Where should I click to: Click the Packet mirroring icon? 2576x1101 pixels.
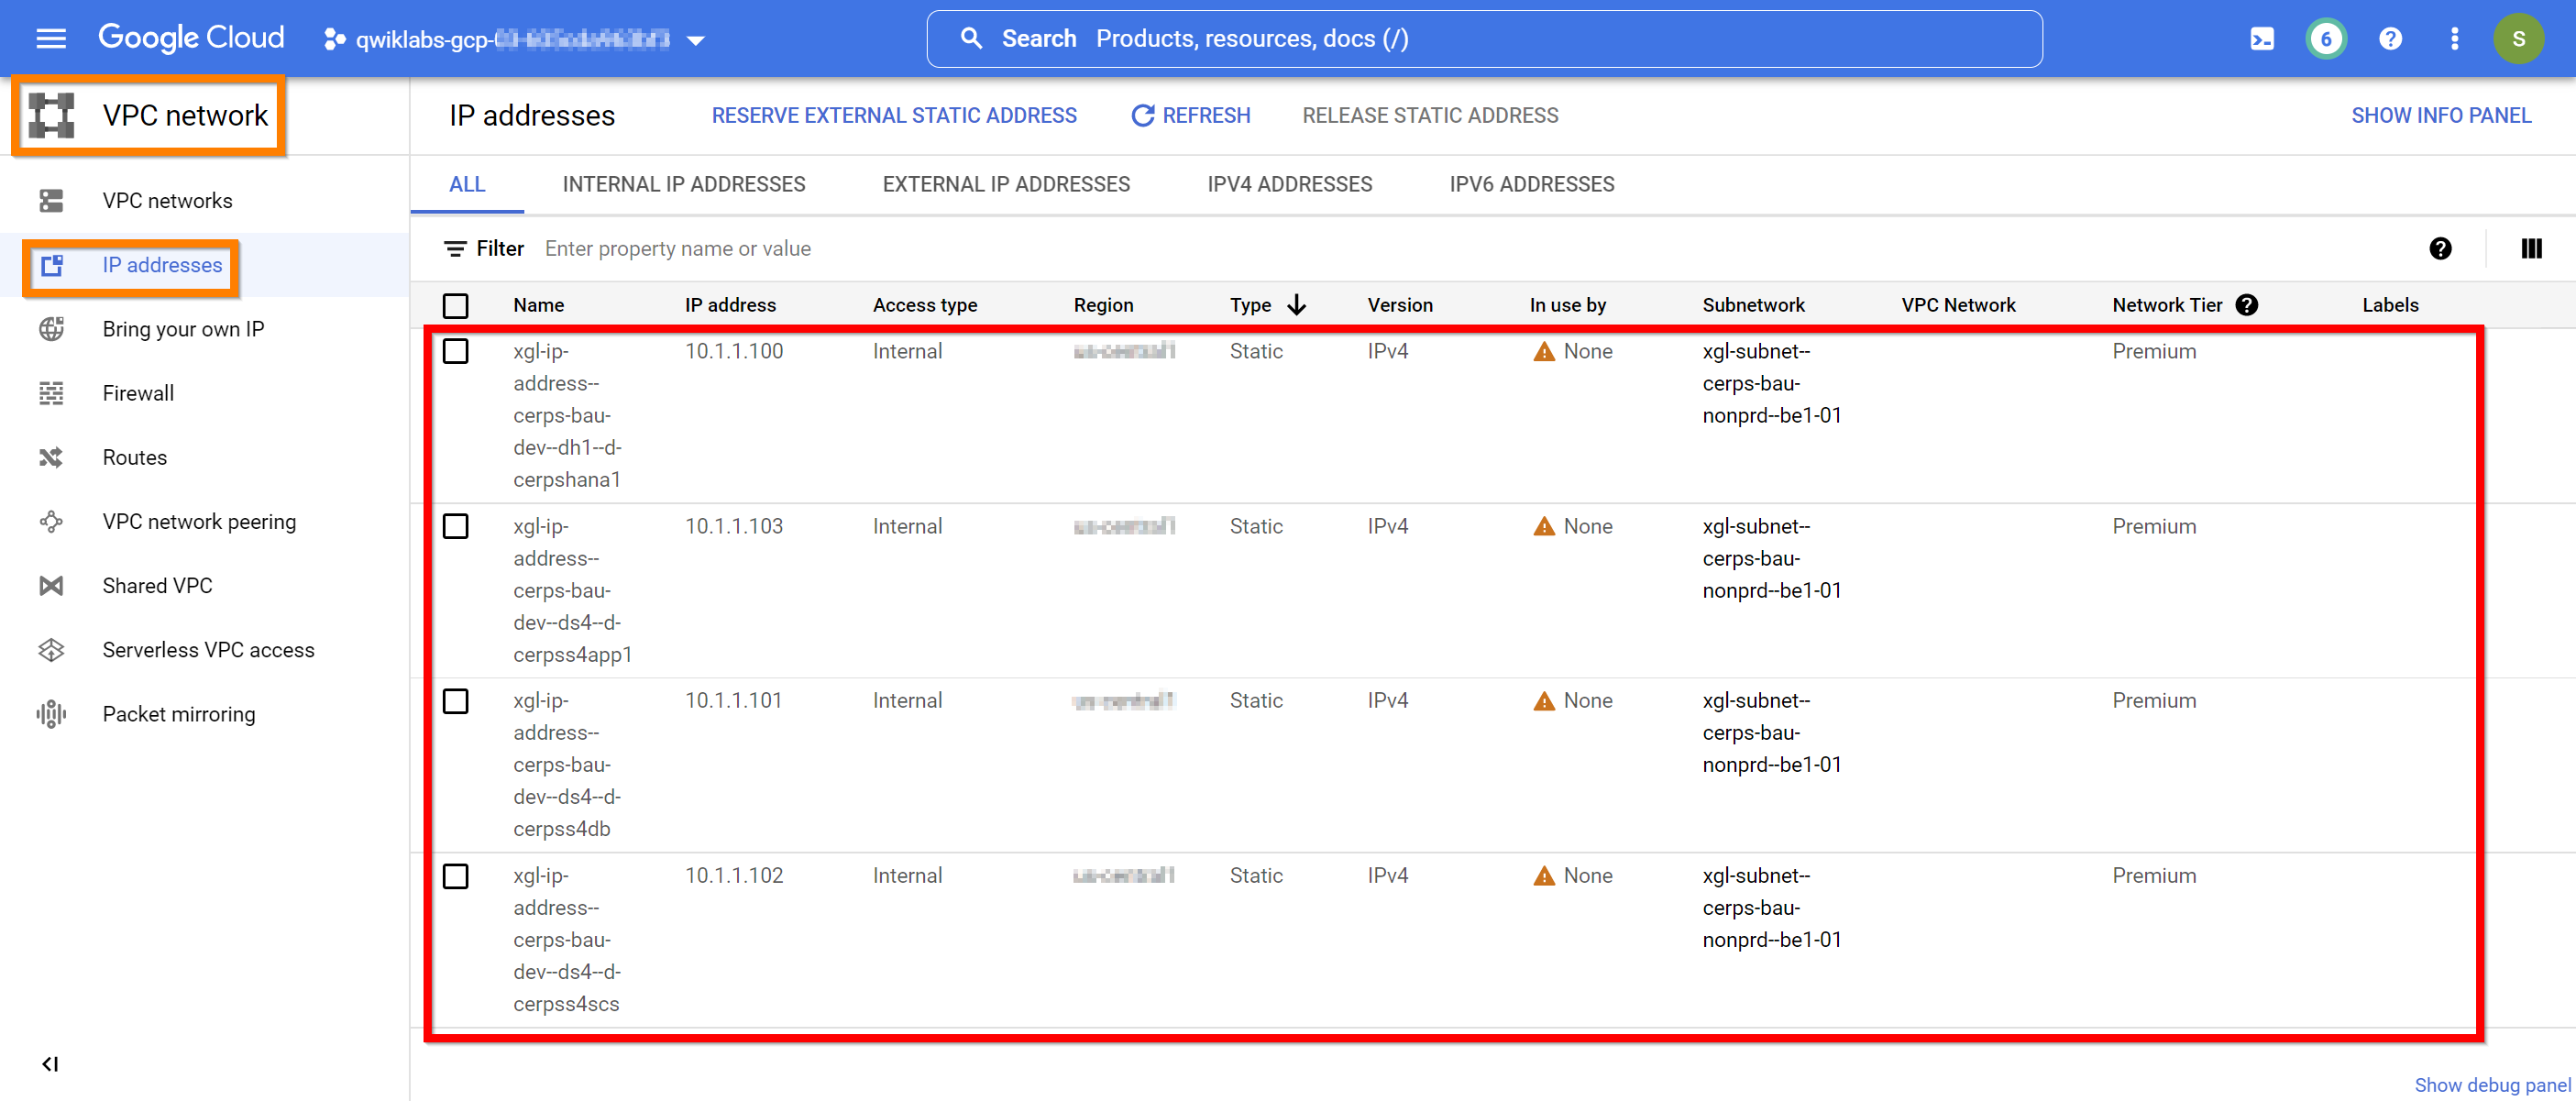[x=51, y=714]
